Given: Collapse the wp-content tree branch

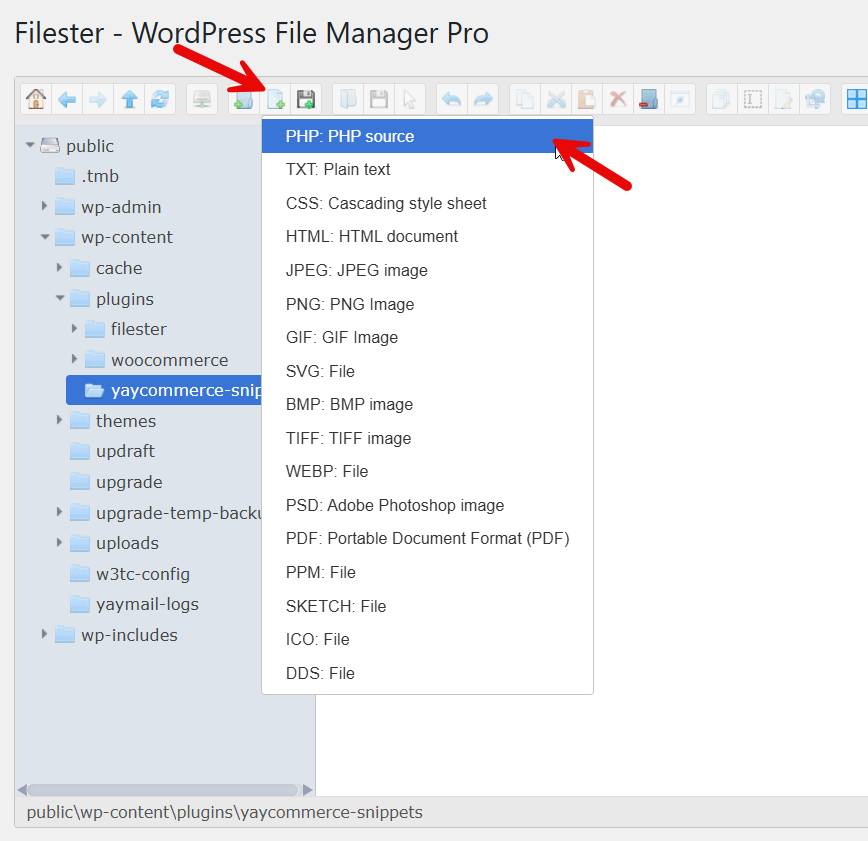Looking at the screenshot, I should (x=46, y=237).
